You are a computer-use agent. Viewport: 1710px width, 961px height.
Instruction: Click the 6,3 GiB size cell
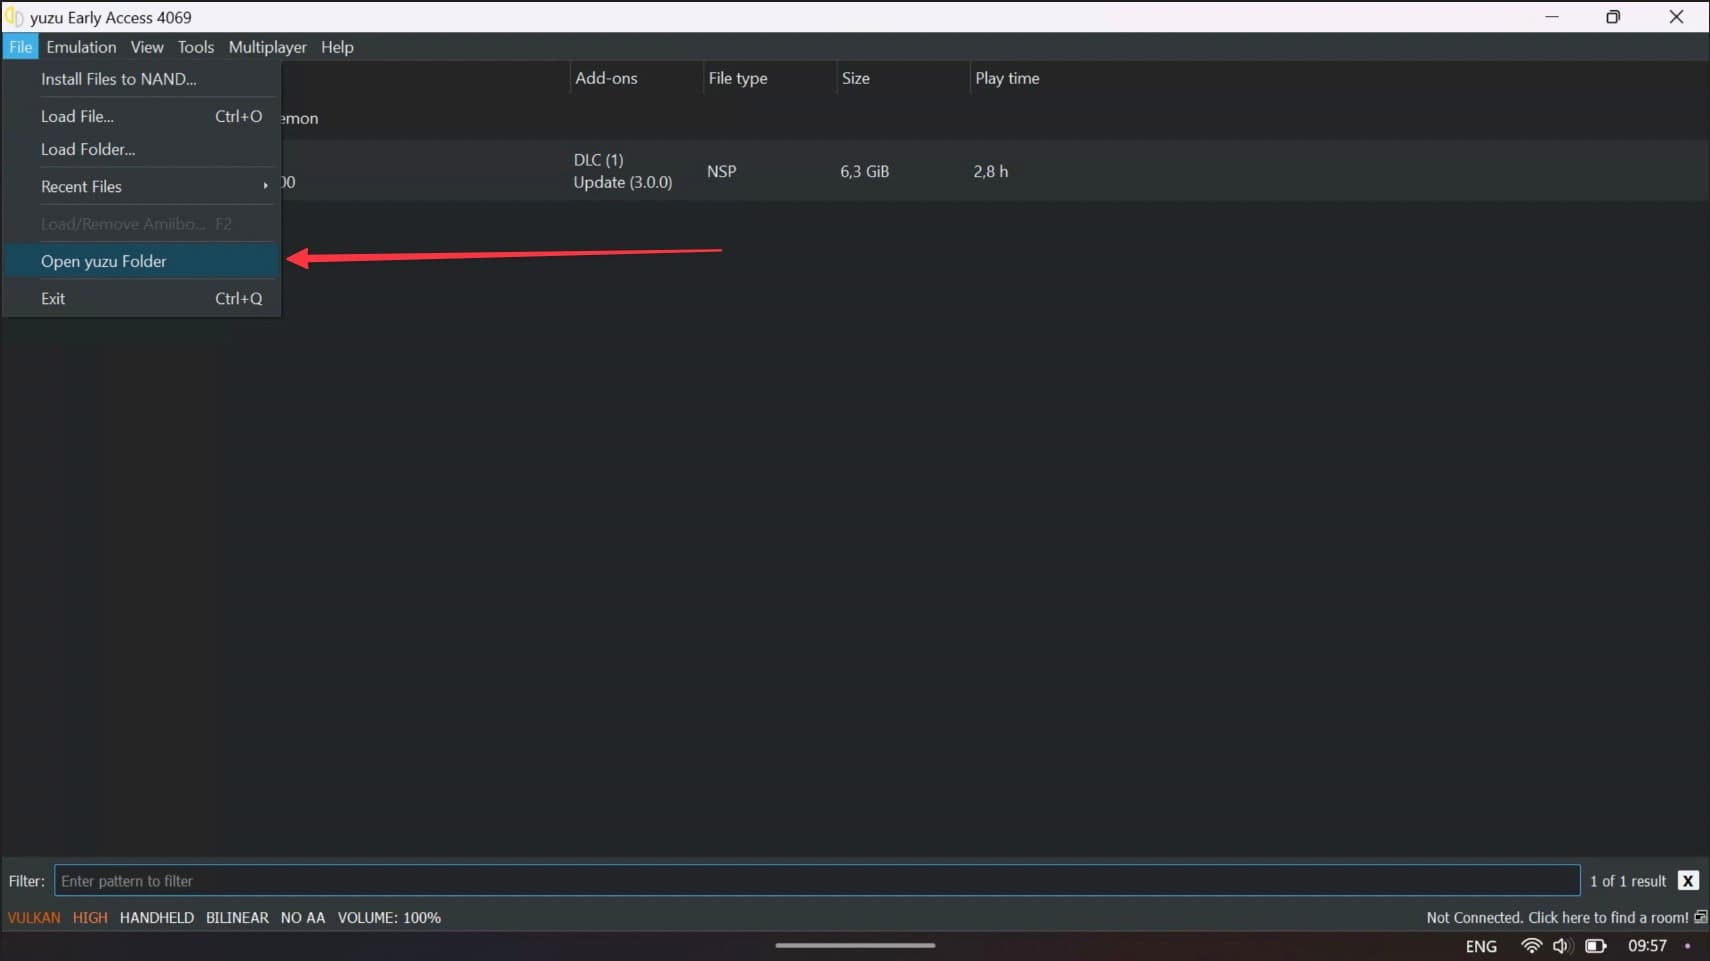(x=864, y=171)
